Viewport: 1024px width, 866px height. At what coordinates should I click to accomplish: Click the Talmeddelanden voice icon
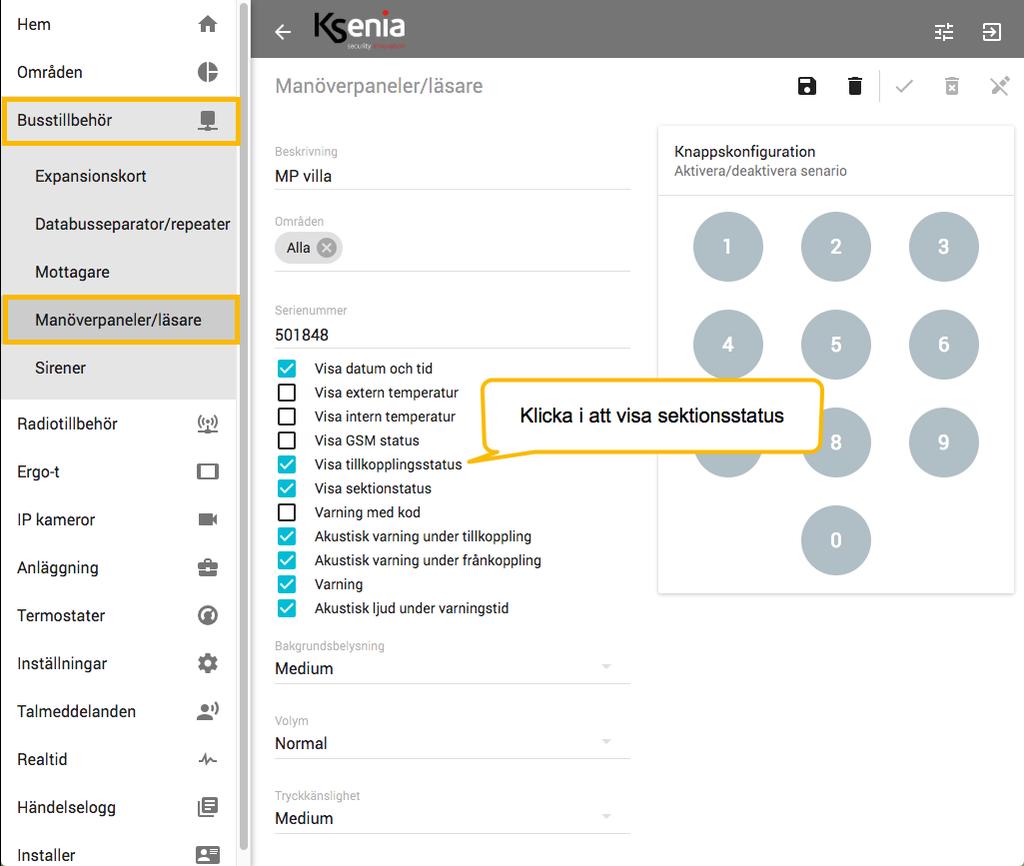pos(208,711)
